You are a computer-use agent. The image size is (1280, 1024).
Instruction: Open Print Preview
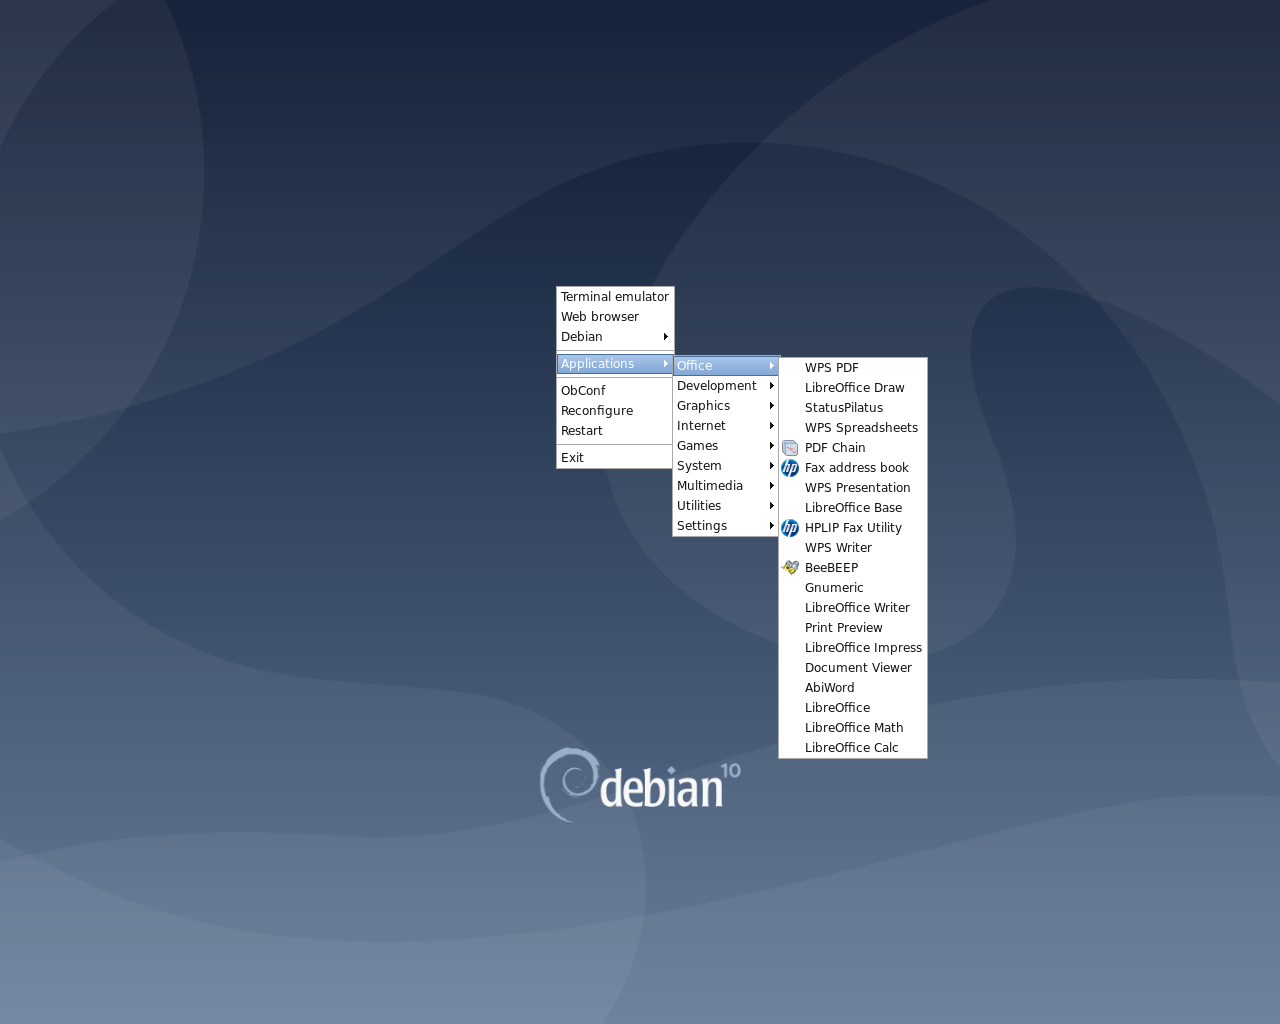coord(853,628)
